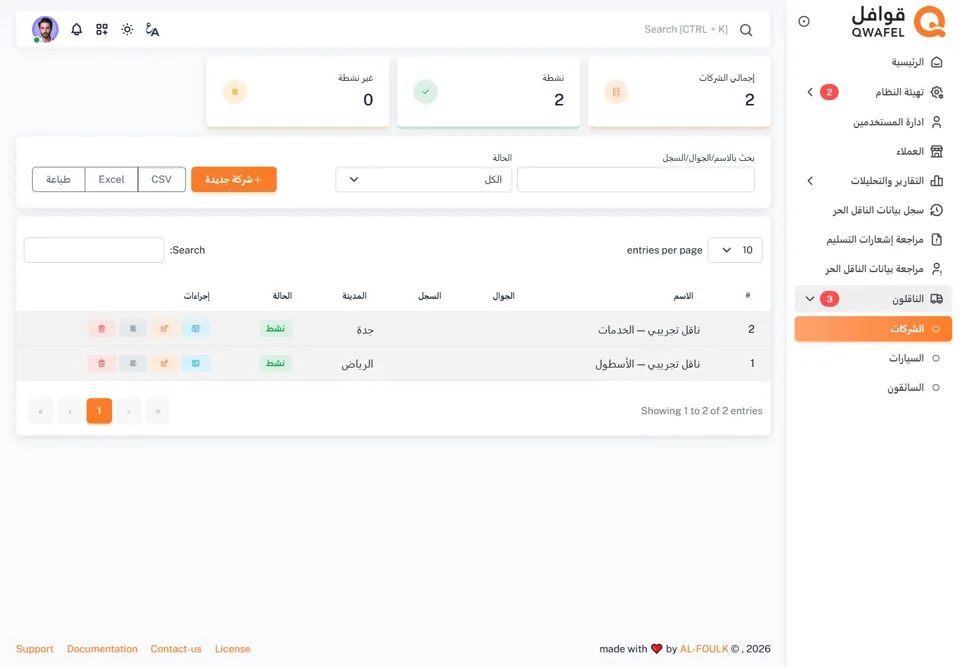The width and height of the screenshot is (960, 667).
Task: Open the language switcher icon
Action: tap(152, 29)
